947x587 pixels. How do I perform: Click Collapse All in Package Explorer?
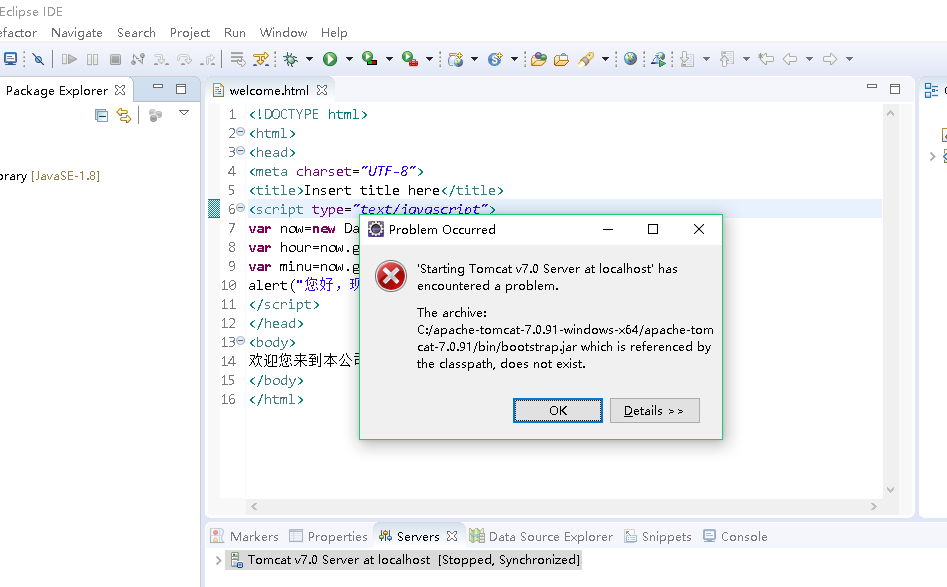tap(101, 115)
